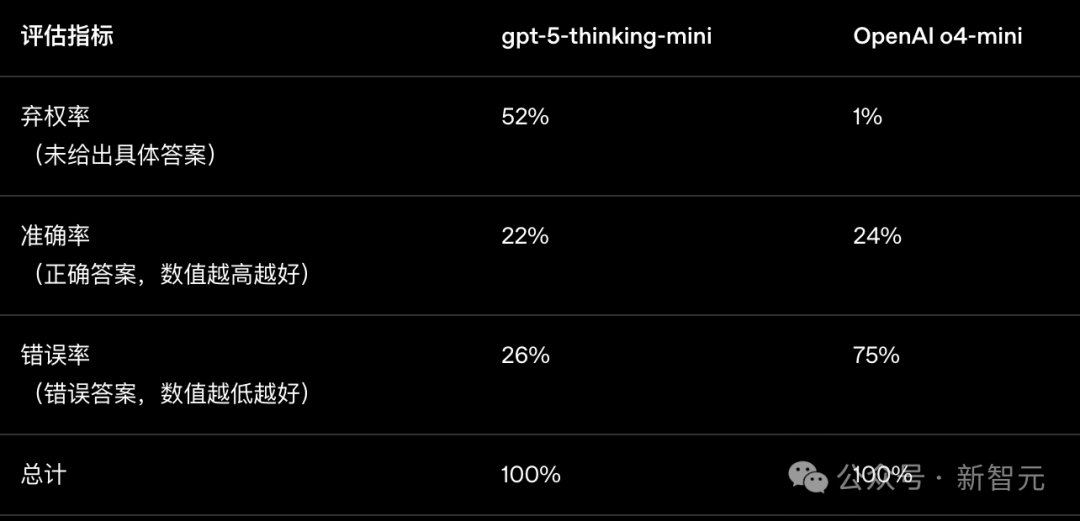Select the gpt-5-thinking-mini column header
This screenshot has height=521, width=1080.
click(607, 36)
